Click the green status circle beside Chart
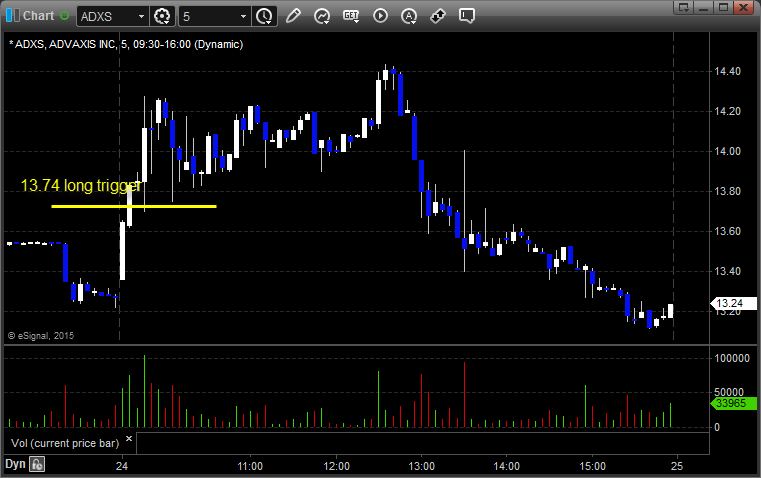 [65, 16]
